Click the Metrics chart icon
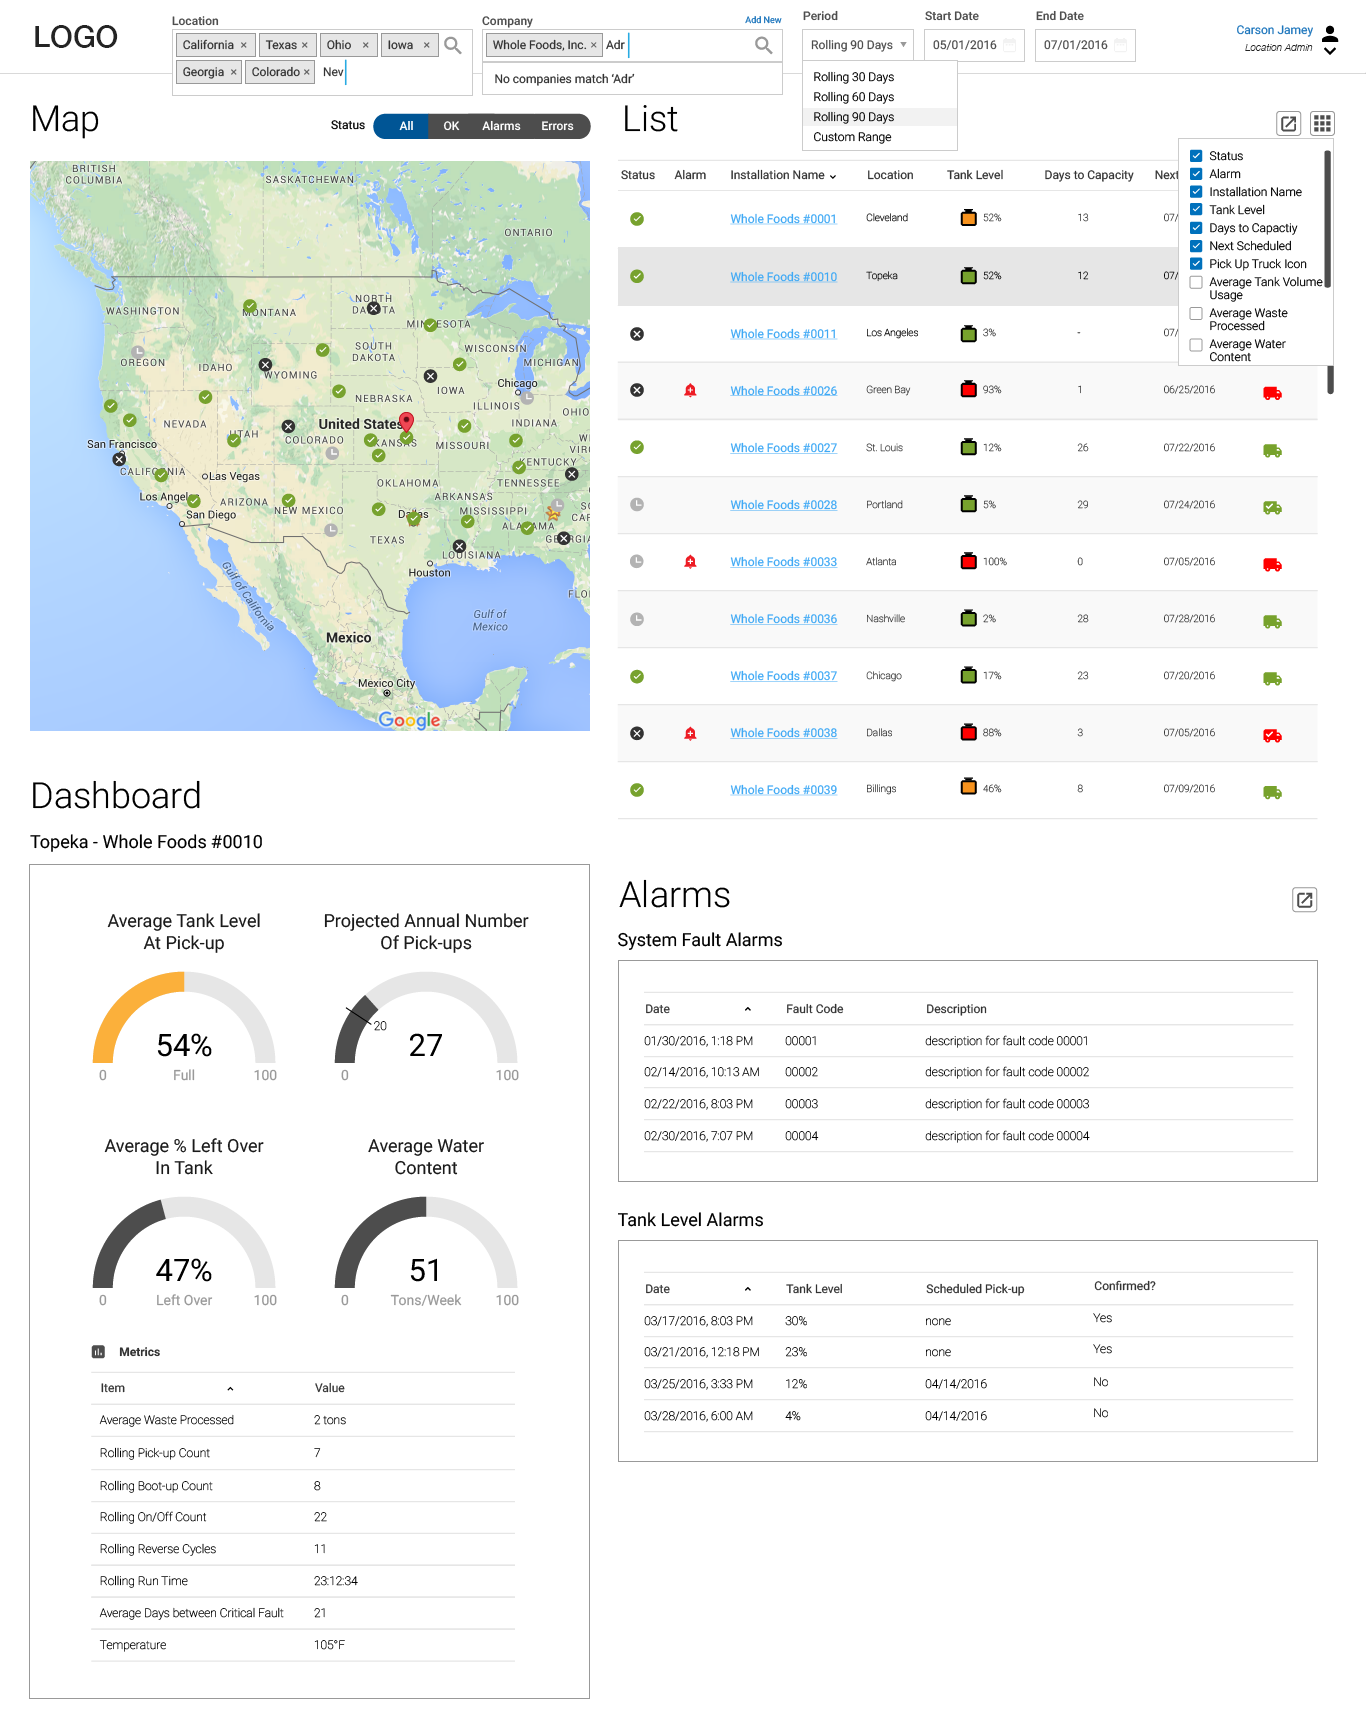The image size is (1366, 1727). (x=98, y=1352)
